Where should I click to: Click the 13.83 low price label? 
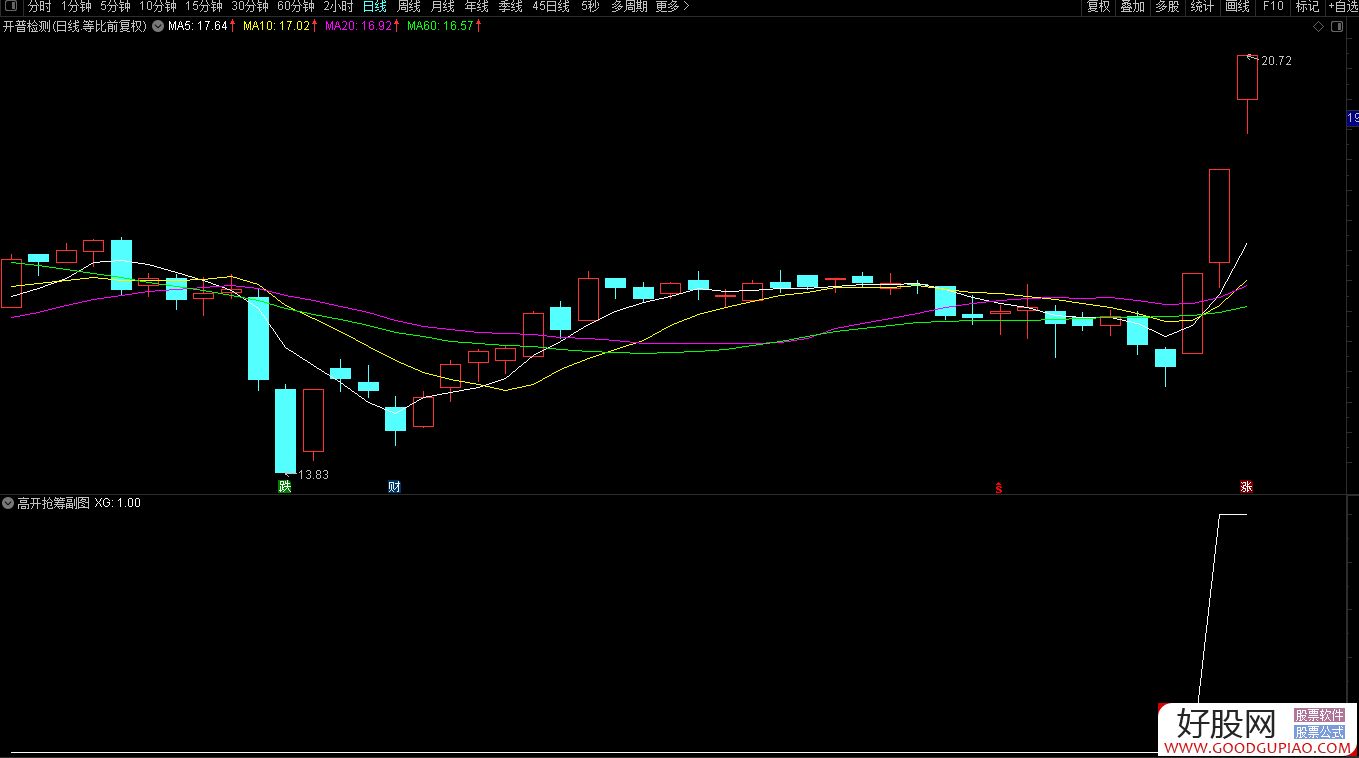pos(314,475)
